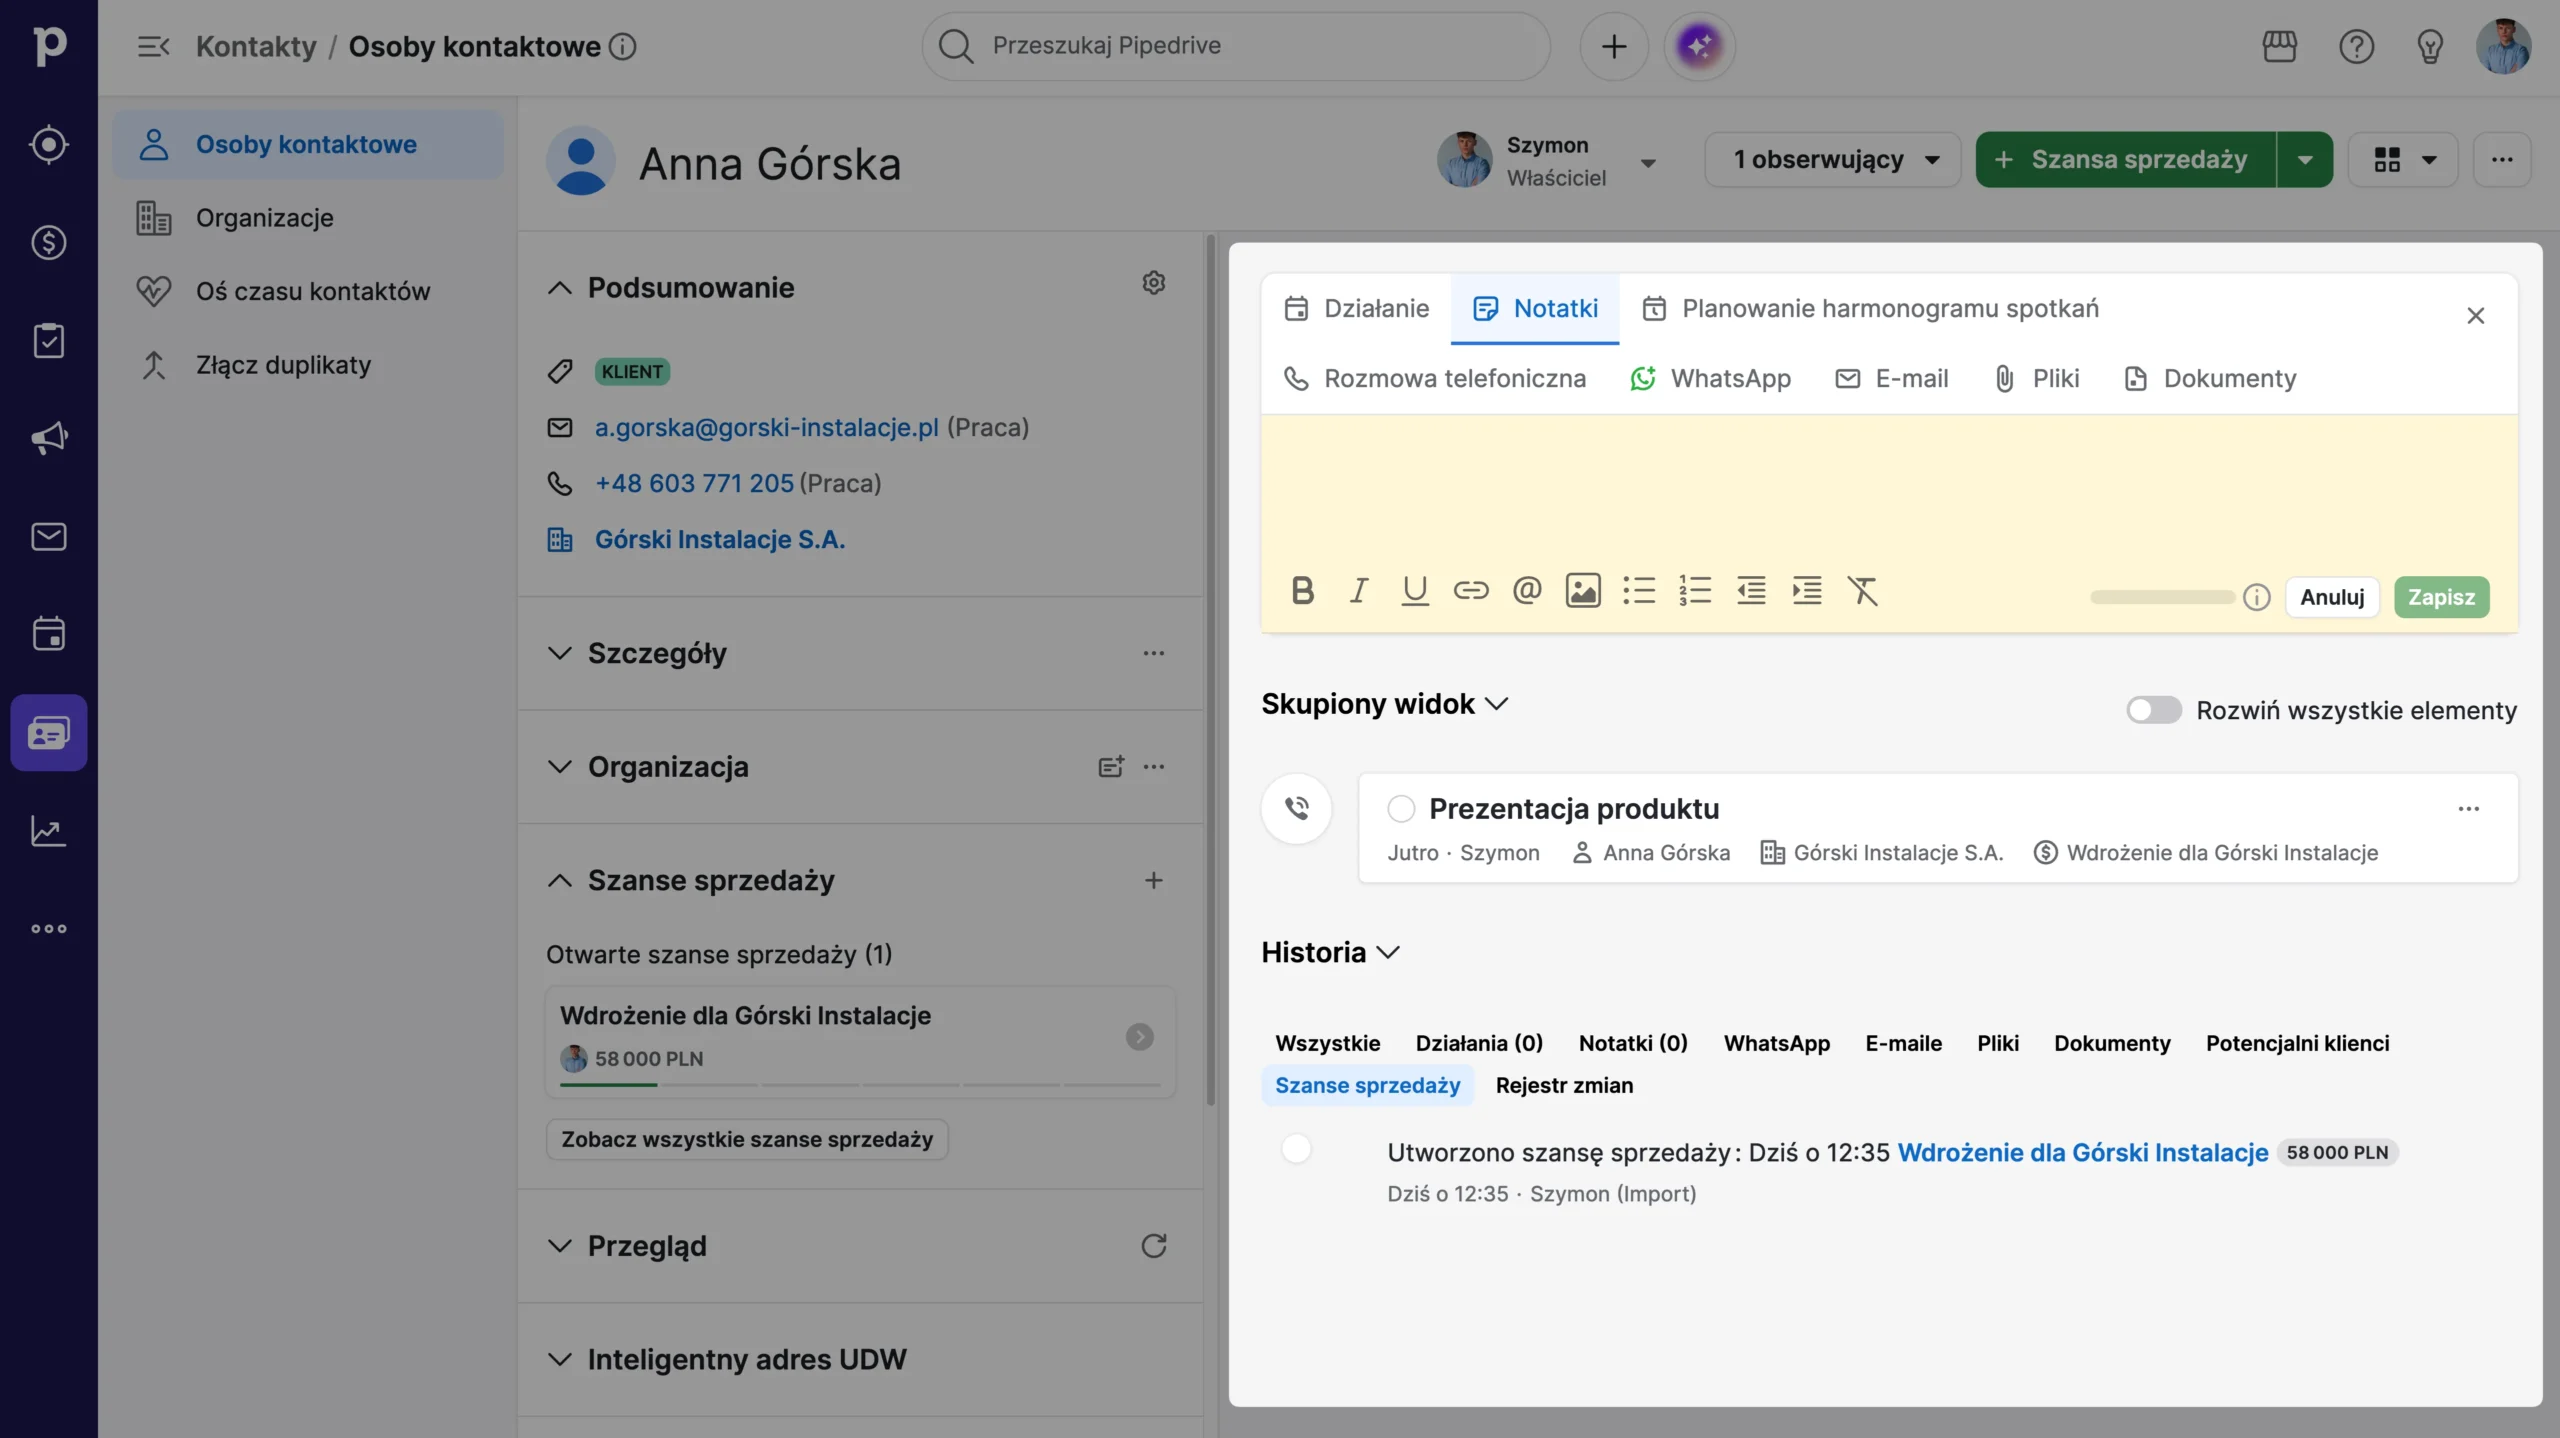Collapse the Podsumowanie section
The image size is (2560, 1438).
tap(560, 288)
